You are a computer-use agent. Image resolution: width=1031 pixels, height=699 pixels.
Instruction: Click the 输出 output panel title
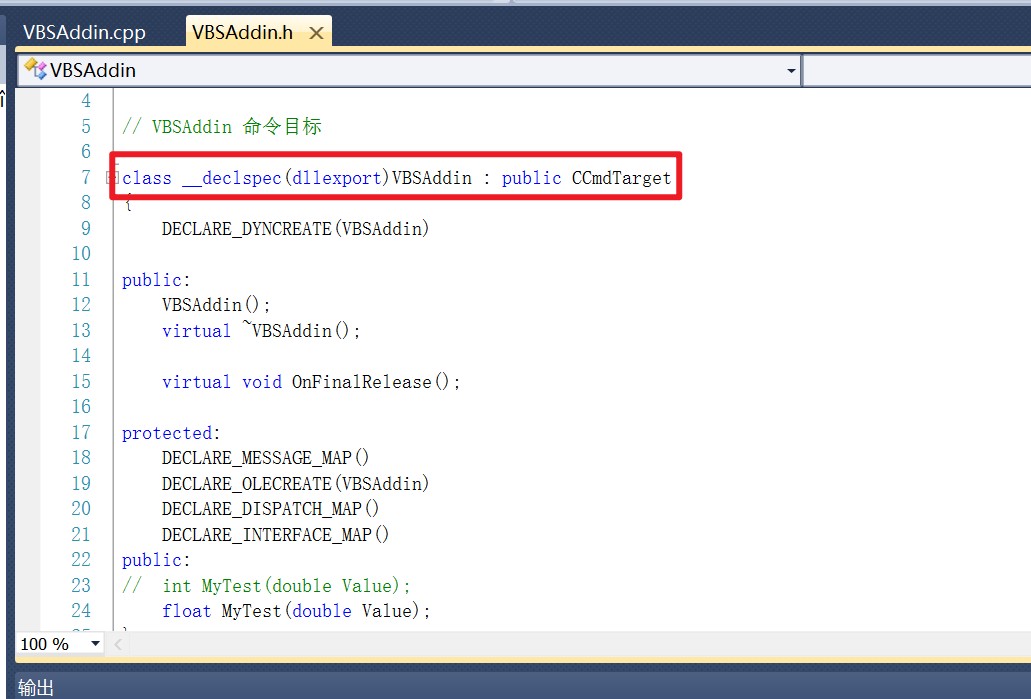(x=36, y=687)
